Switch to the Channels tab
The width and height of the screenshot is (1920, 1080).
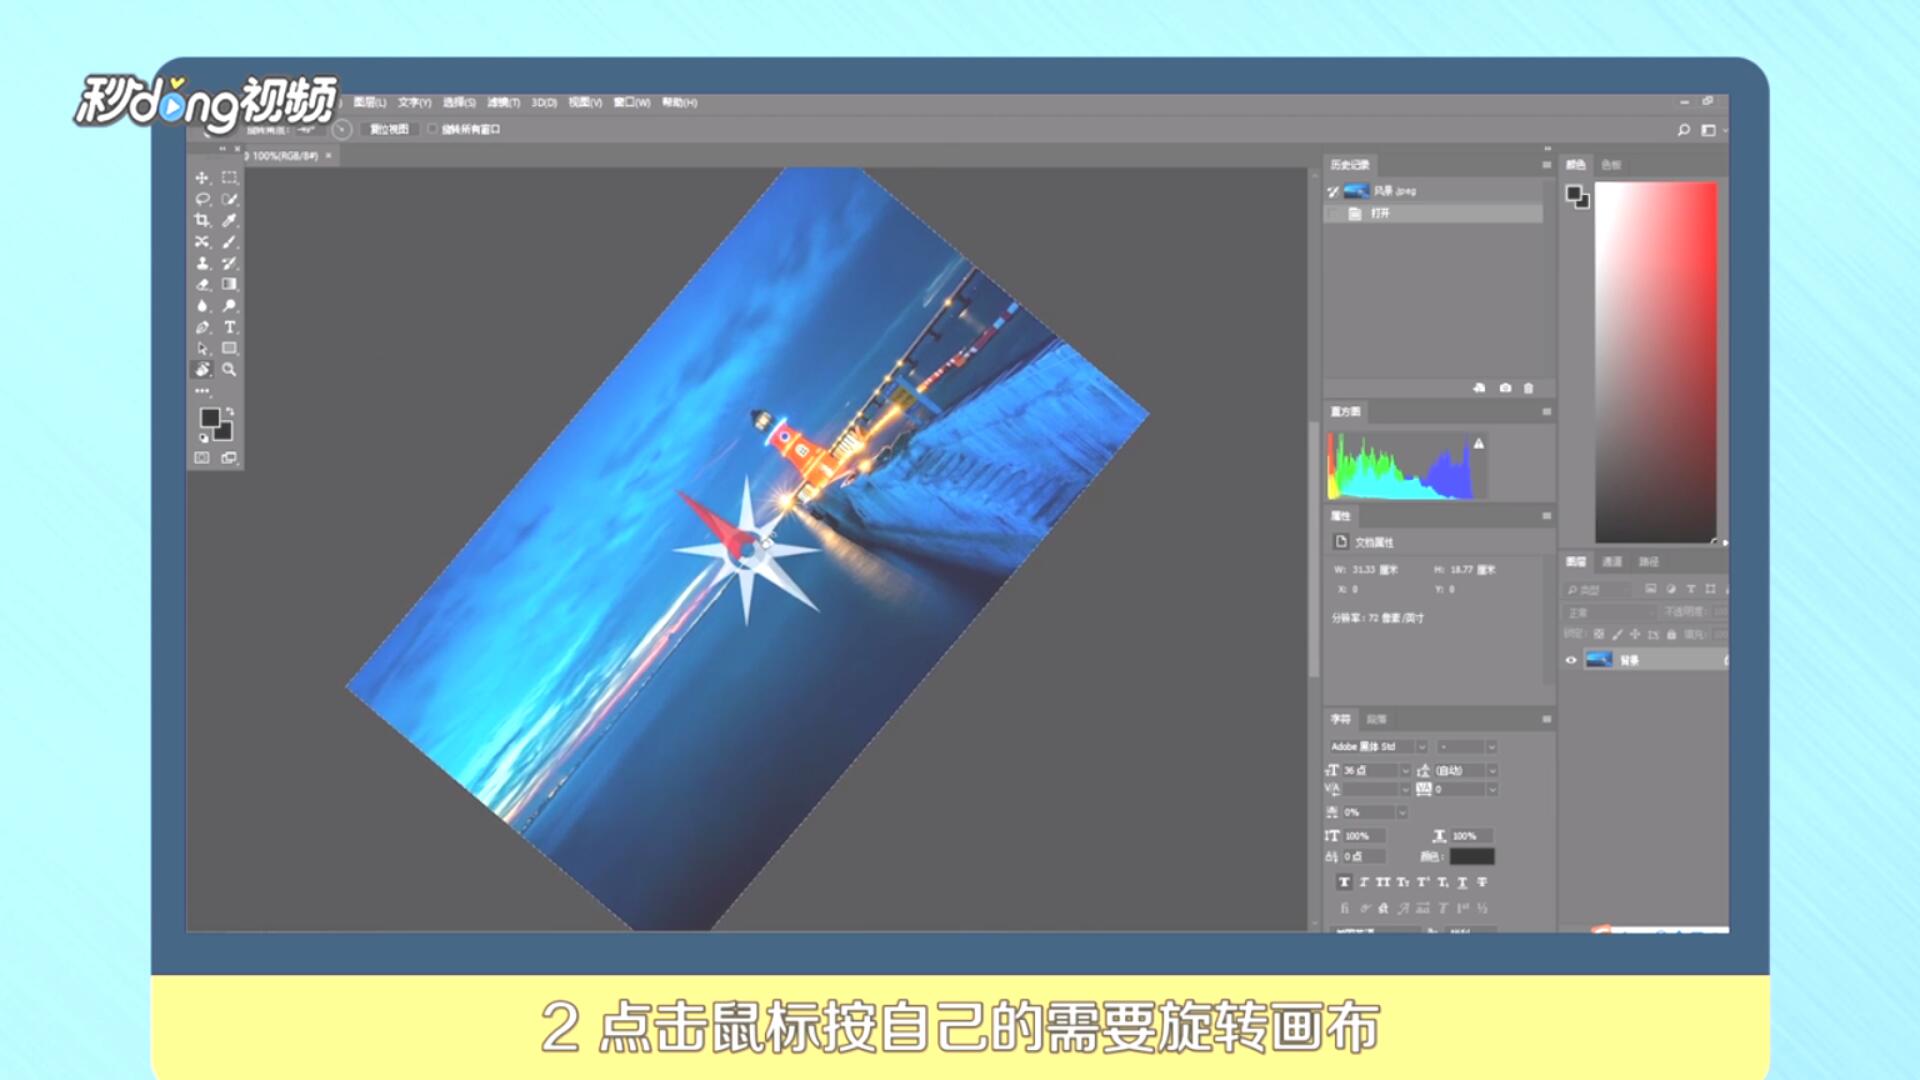(x=1612, y=562)
